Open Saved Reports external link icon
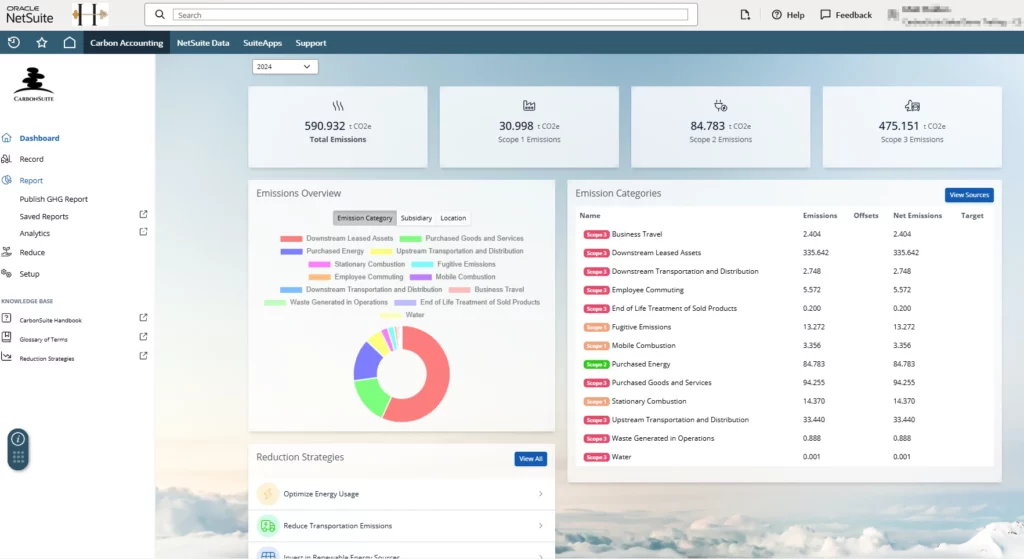This screenshot has height=559, width=1024. point(143,214)
